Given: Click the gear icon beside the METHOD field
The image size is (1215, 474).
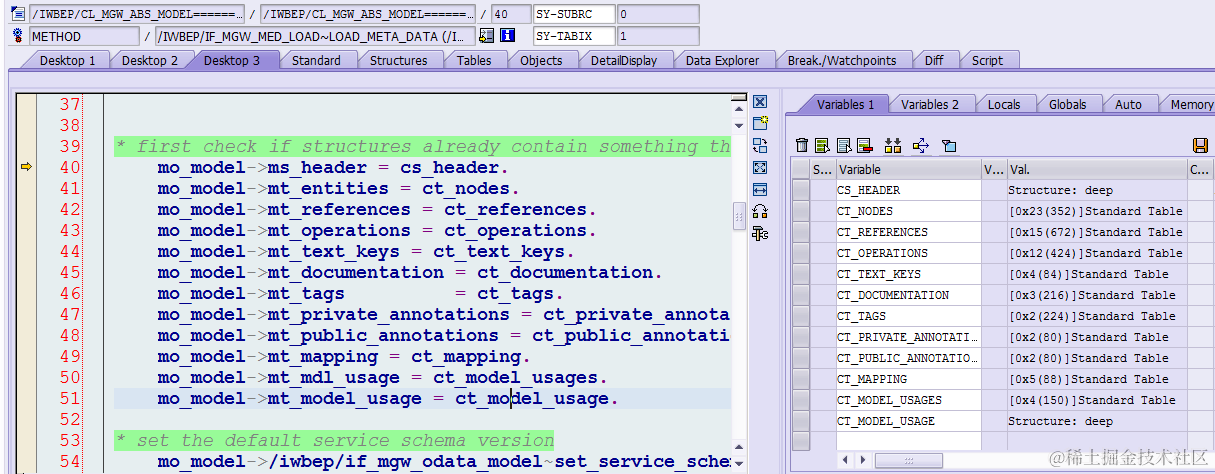Looking at the screenshot, I should [x=17, y=36].
